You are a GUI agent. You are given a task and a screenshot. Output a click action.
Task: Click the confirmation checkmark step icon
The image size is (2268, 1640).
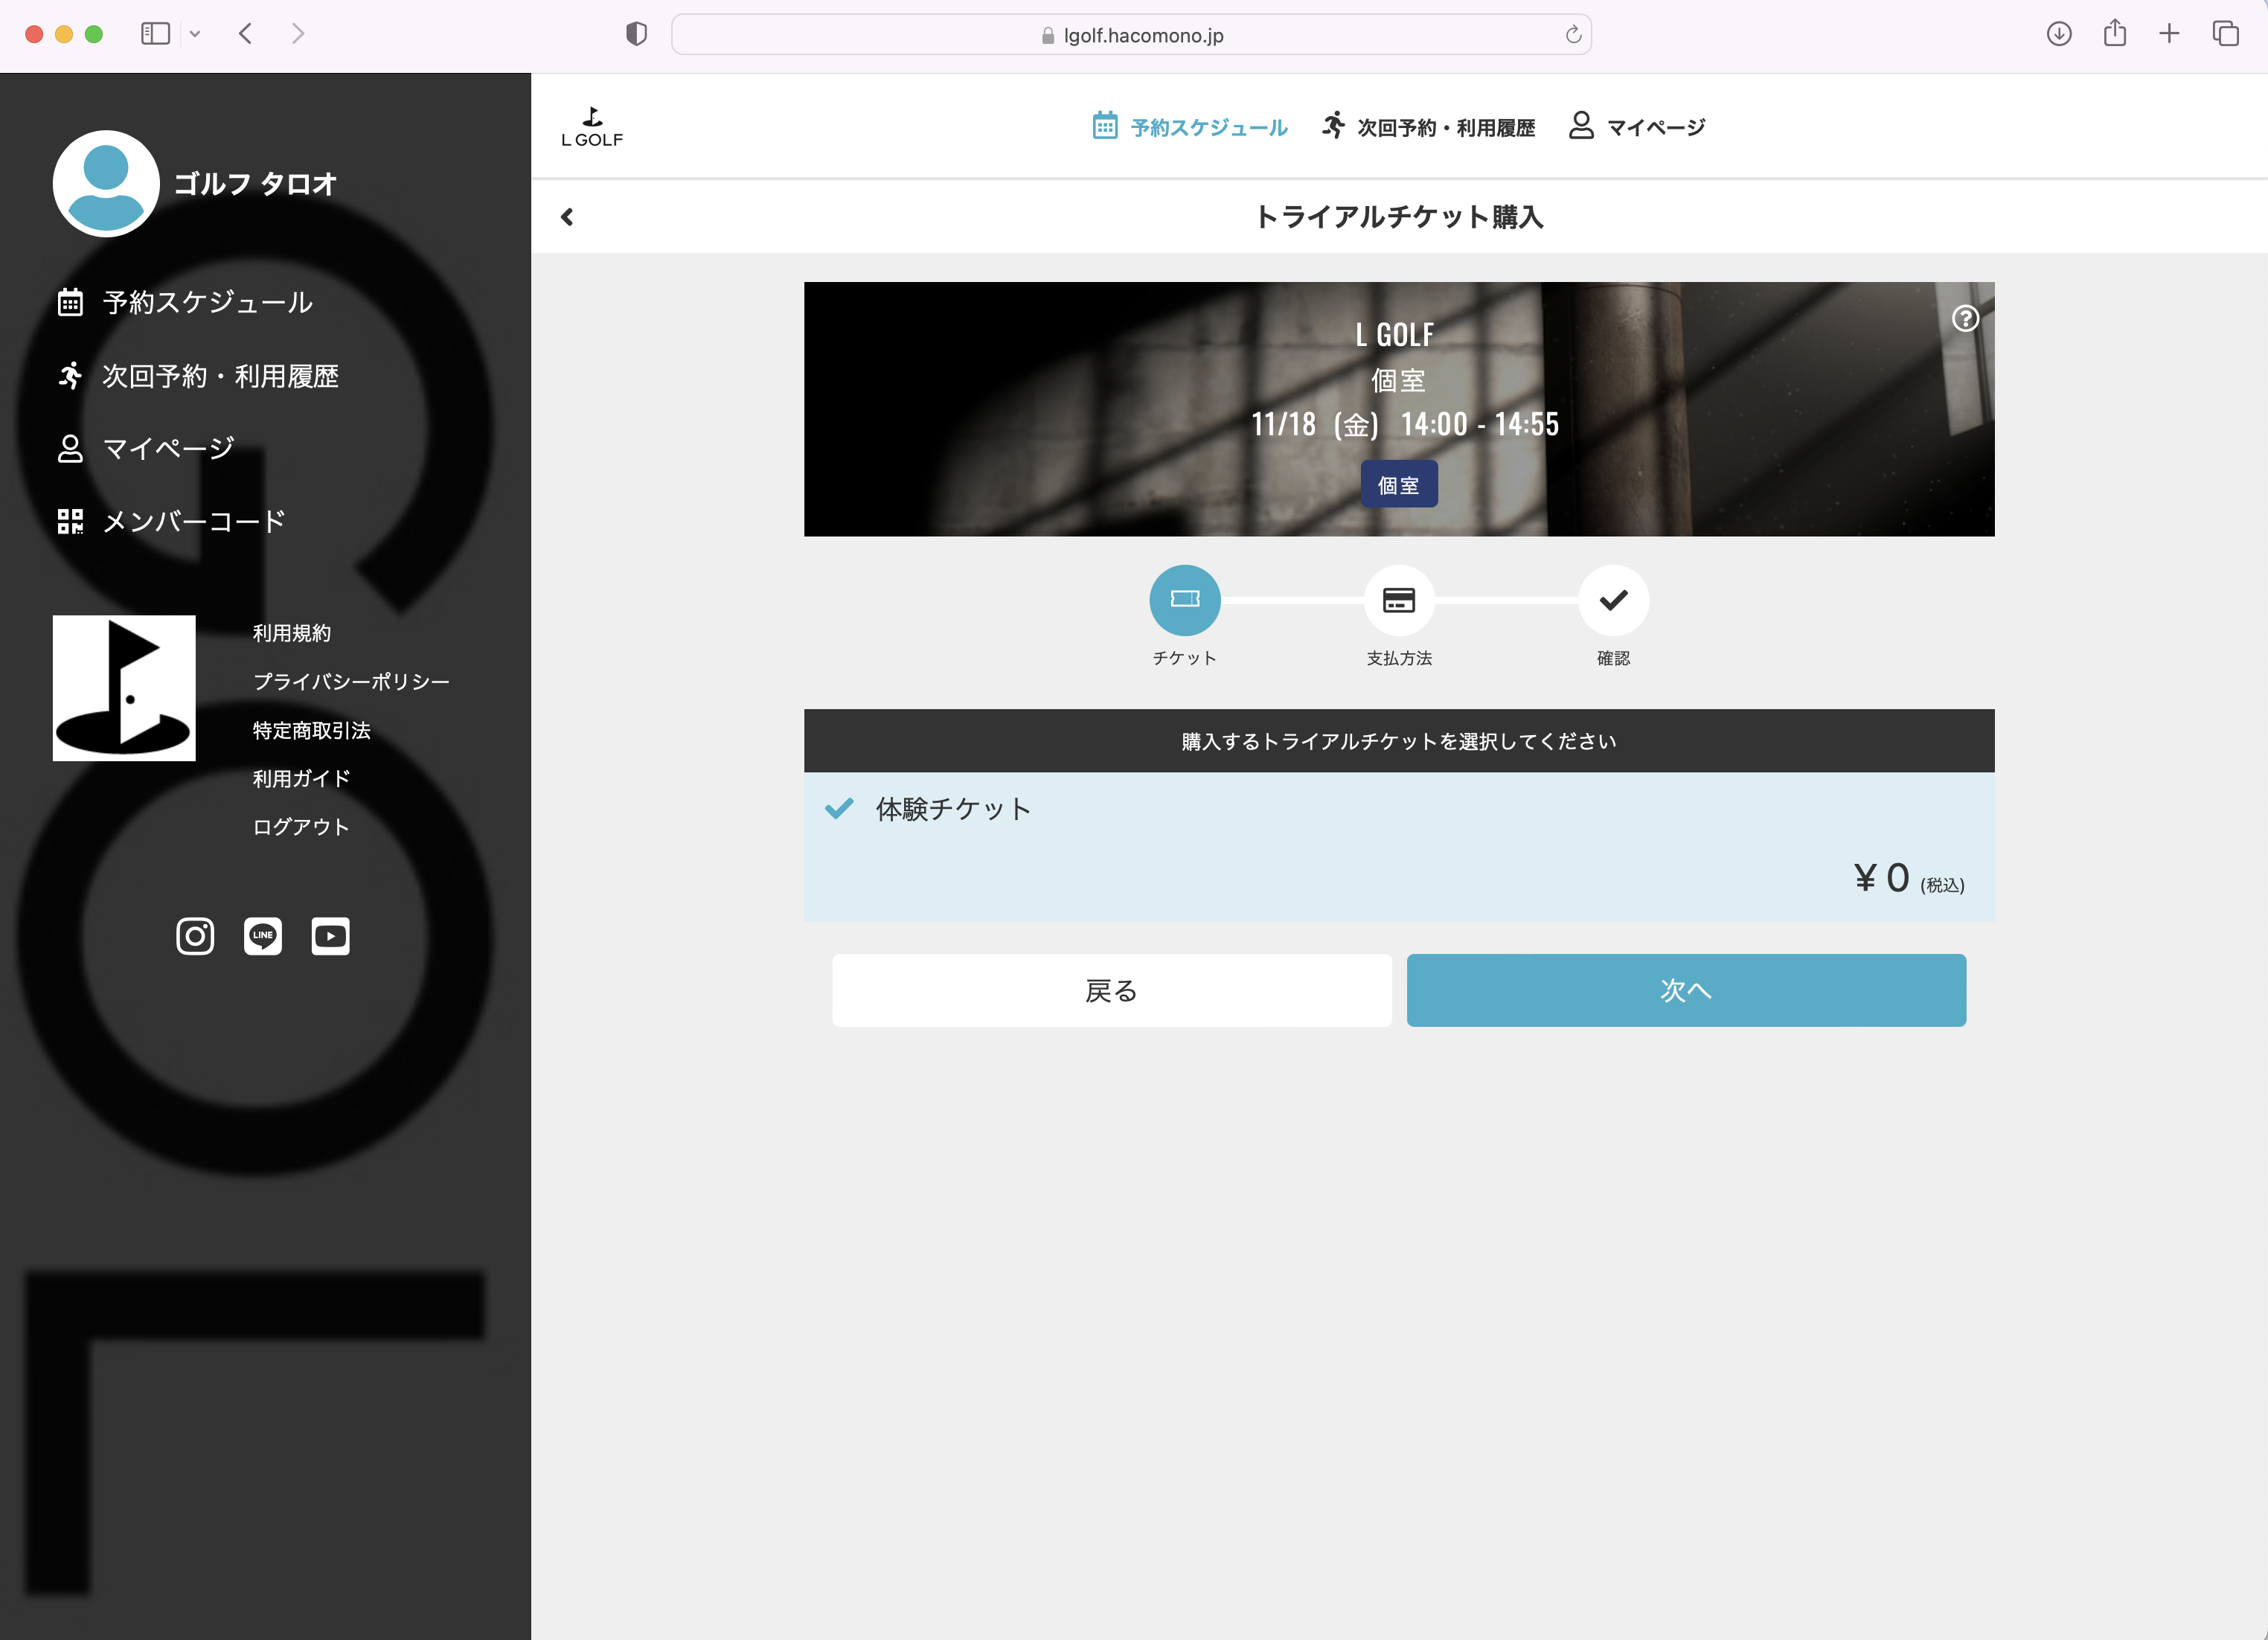tap(1613, 600)
